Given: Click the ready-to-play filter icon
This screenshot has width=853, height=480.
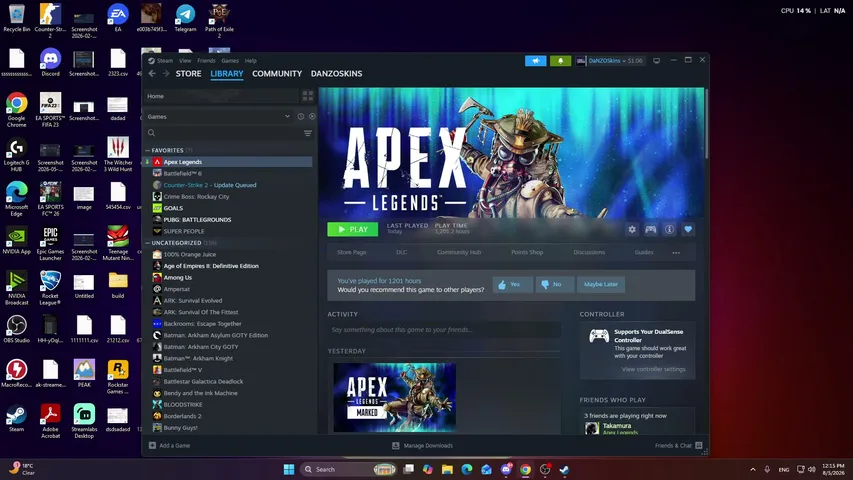Looking at the screenshot, I should tap(312, 116).
